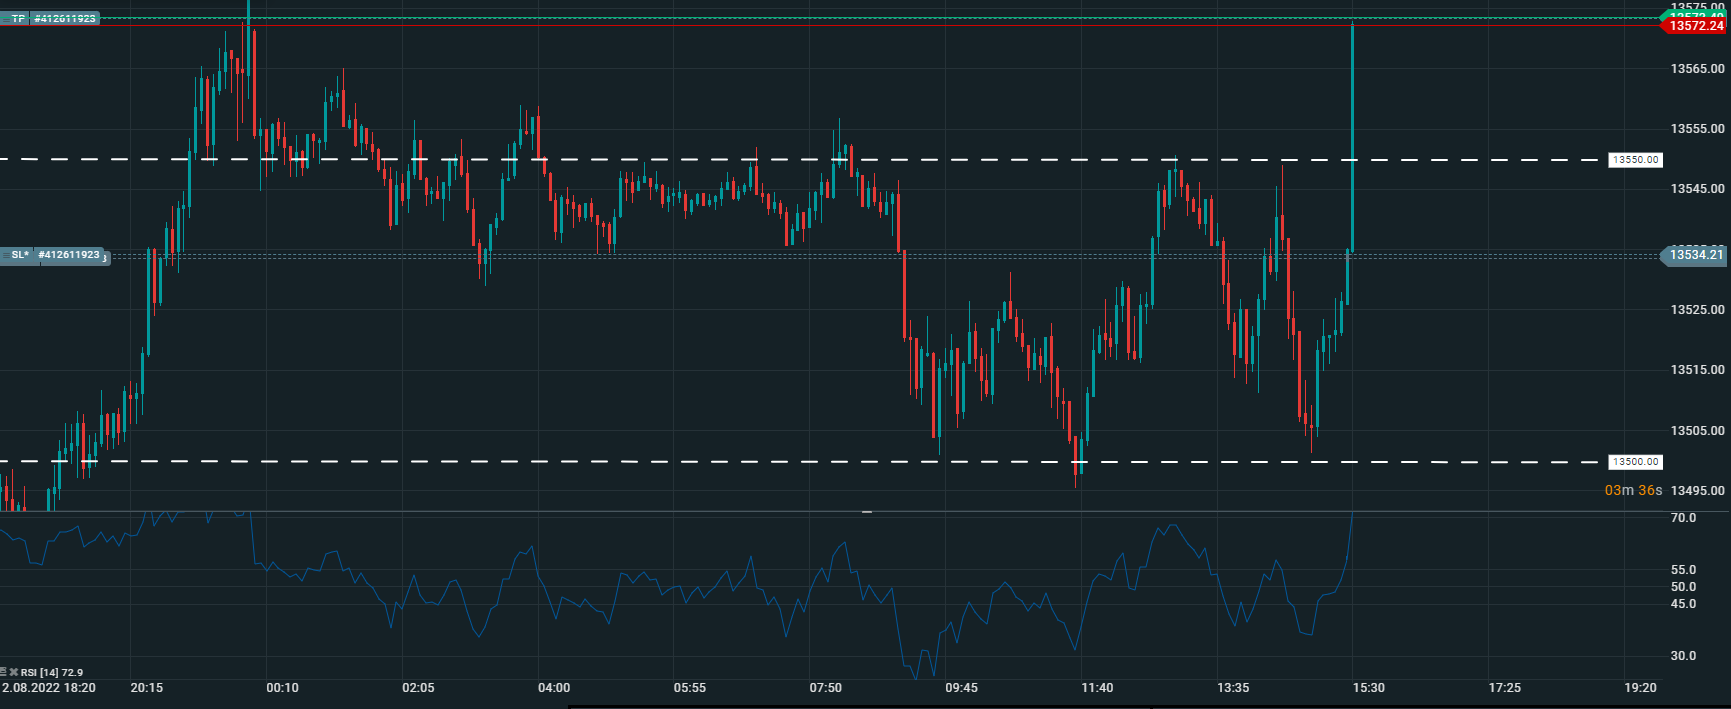This screenshot has height=709, width=1731.
Task: Click the 05:55 time axis label
Action: (x=690, y=688)
